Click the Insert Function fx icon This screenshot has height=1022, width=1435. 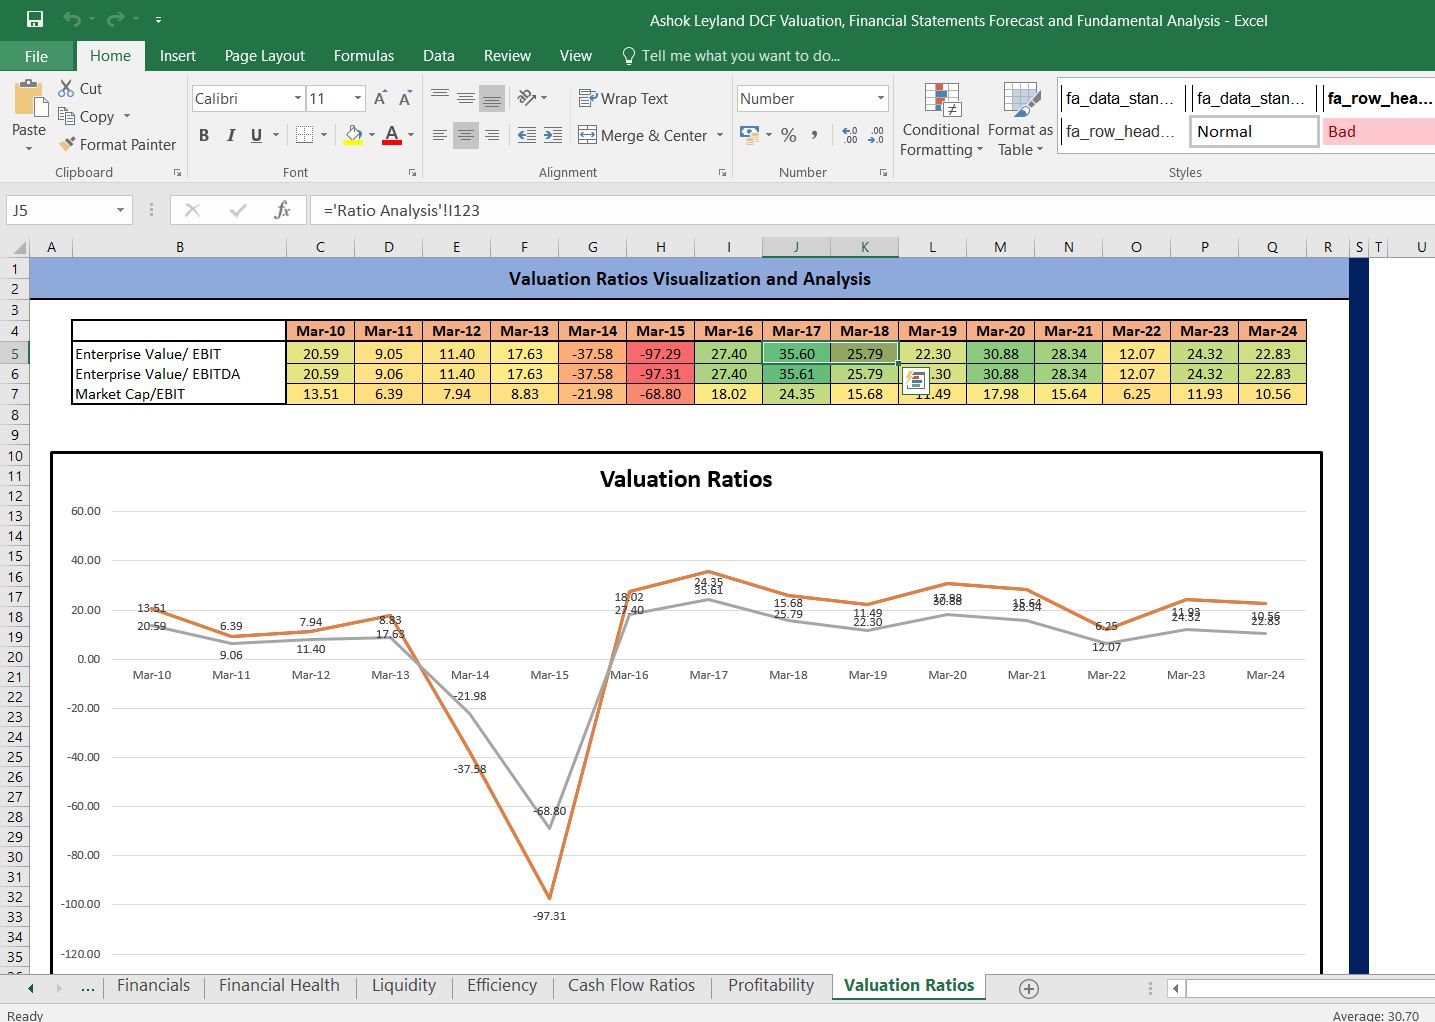click(x=282, y=210)
